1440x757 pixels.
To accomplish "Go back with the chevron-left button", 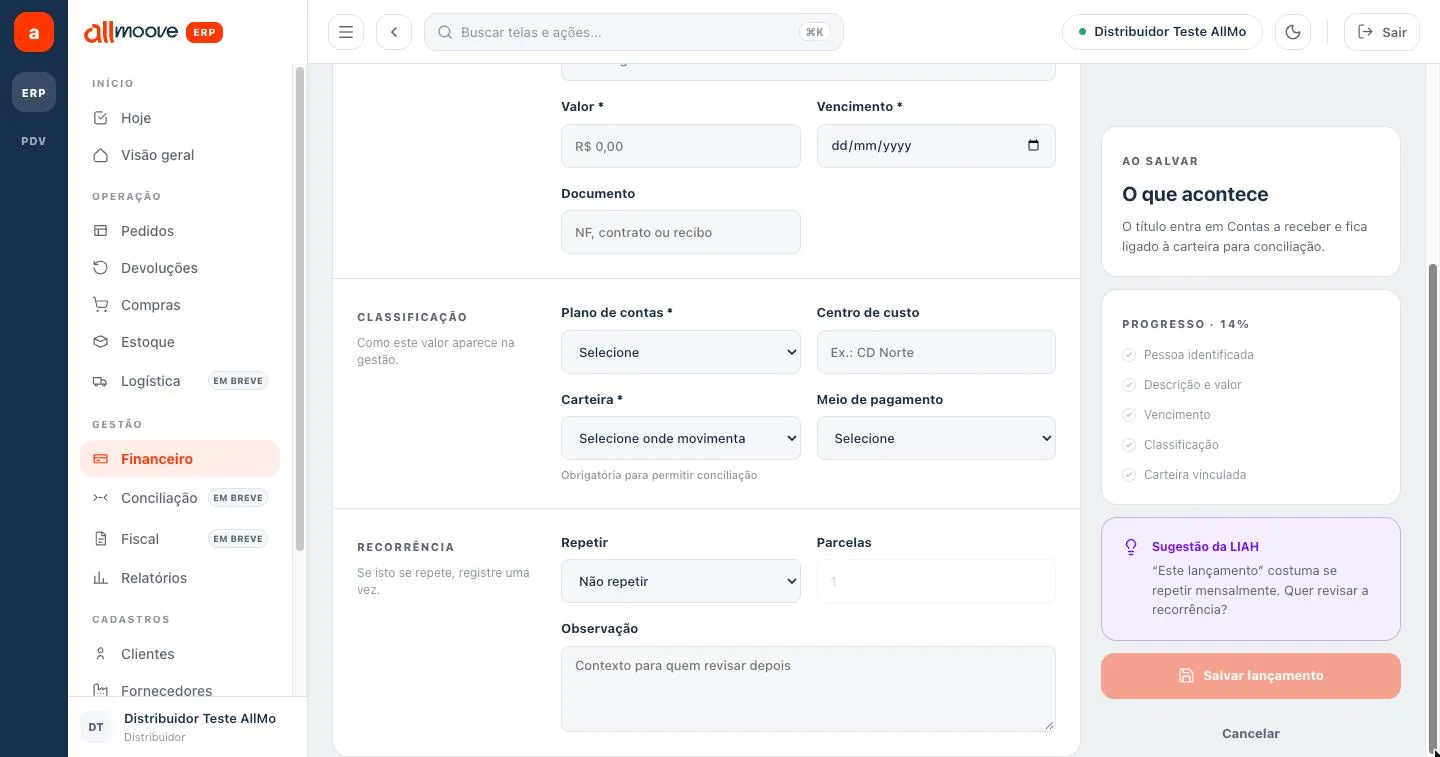I will pos(394,32).
